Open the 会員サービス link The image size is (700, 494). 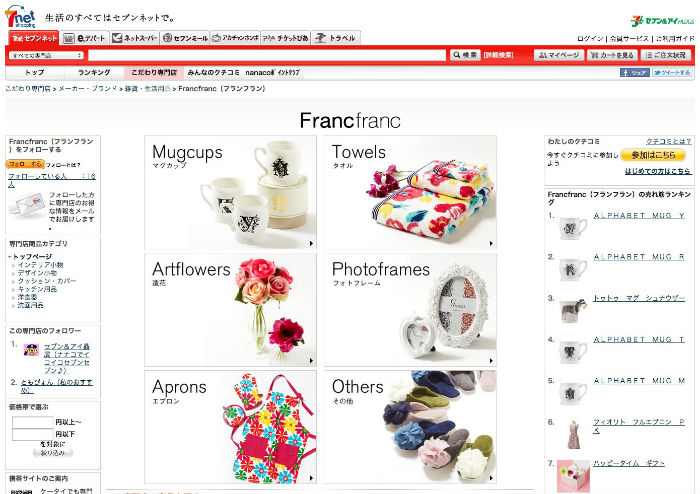coord(629,39)
